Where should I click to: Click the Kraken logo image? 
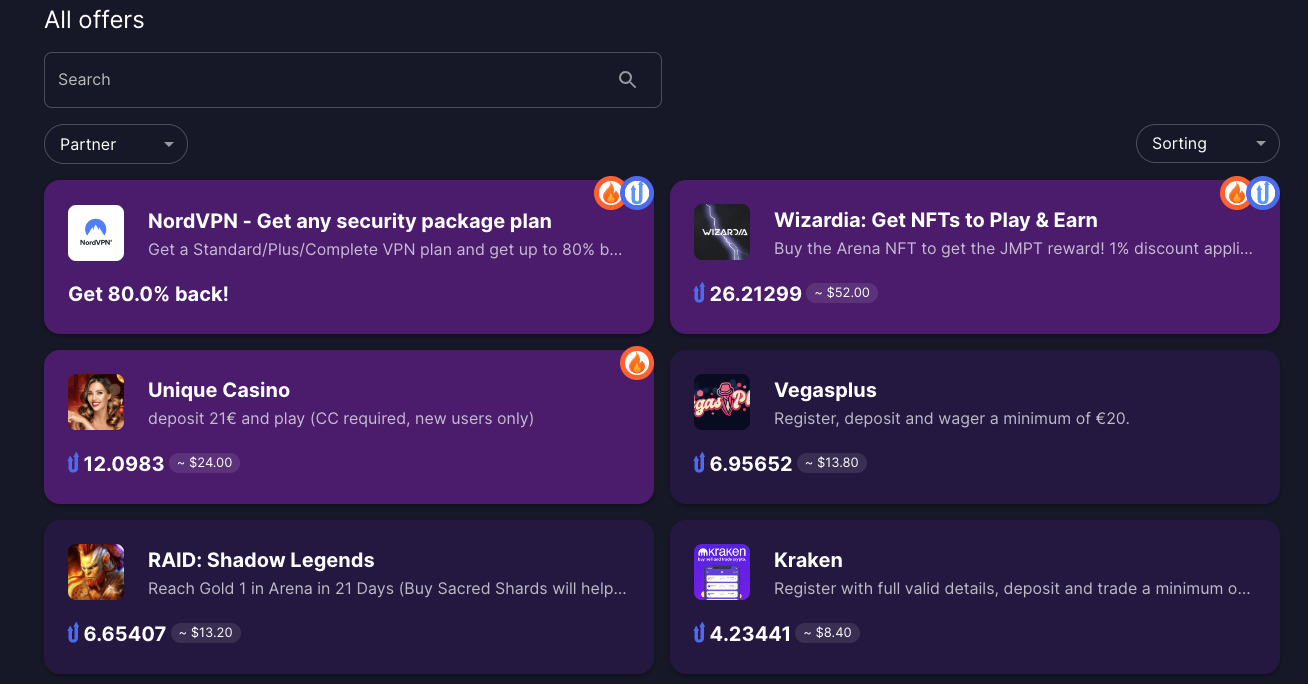coord(722,572)
